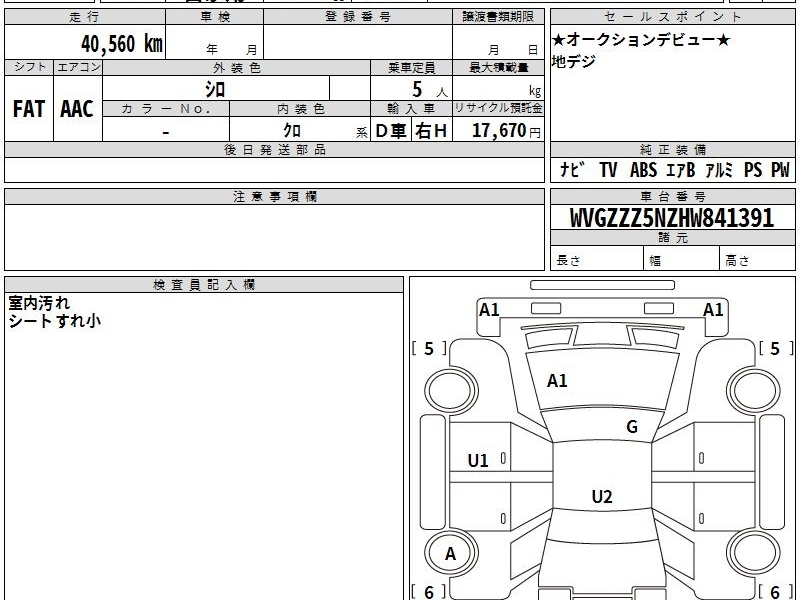Click seating capacity value 5

pyautogui.click(x=417, y=89)
